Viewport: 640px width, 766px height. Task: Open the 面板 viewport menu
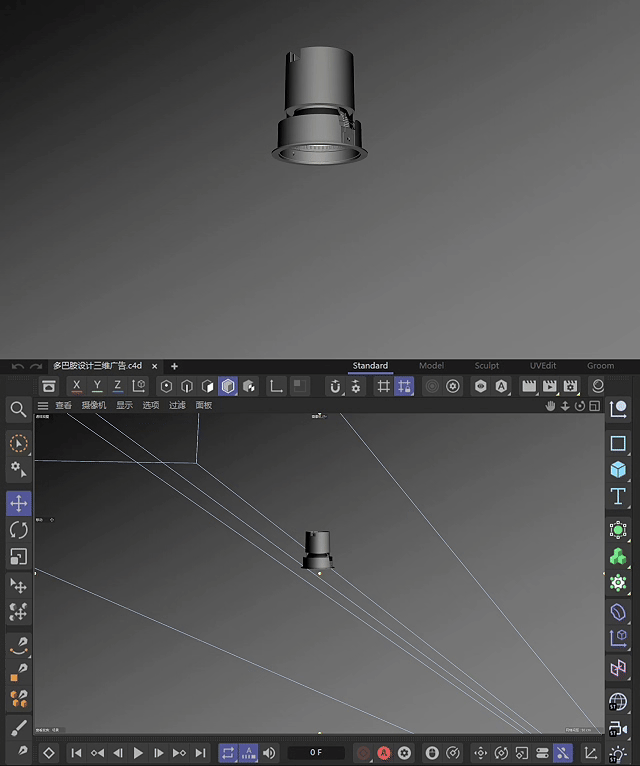coord(204,405)
